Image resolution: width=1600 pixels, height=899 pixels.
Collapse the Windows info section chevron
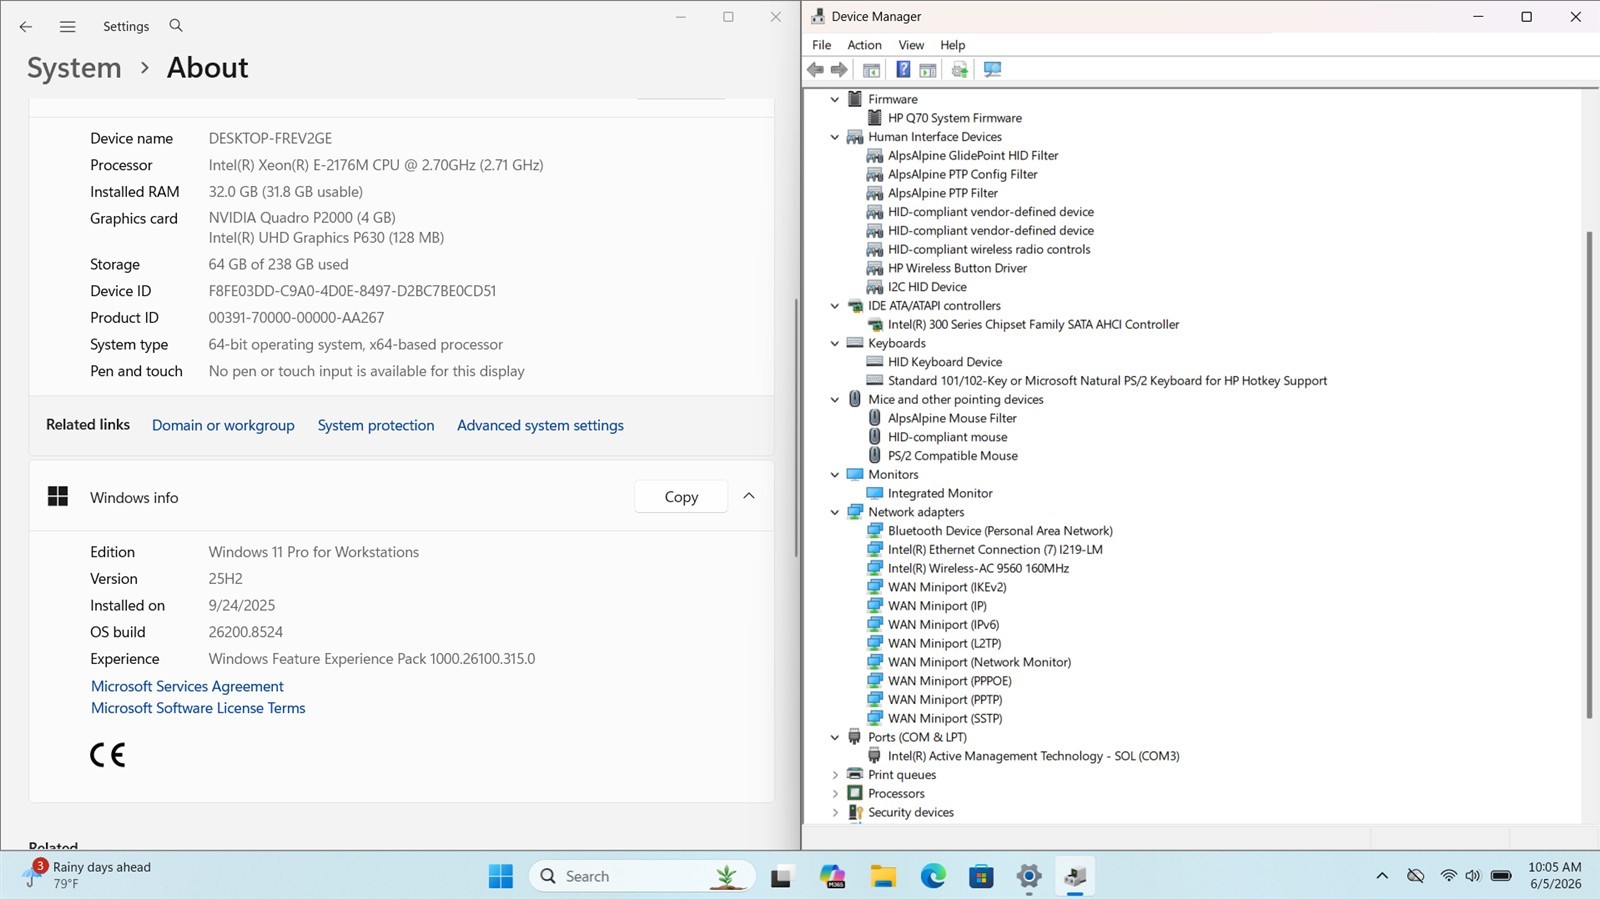749,496
